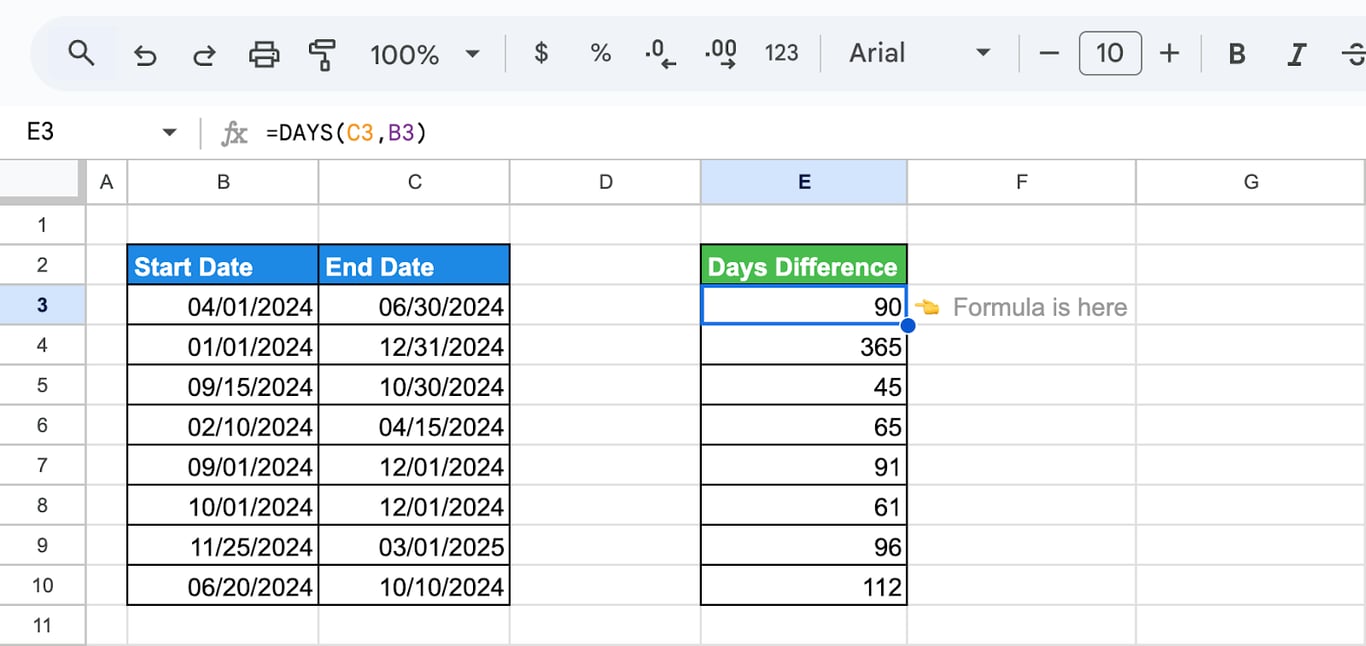Click the active cell showing 90
This screenshot has height=646, width=1366.
pyautogui.click(x=804, y=306)
